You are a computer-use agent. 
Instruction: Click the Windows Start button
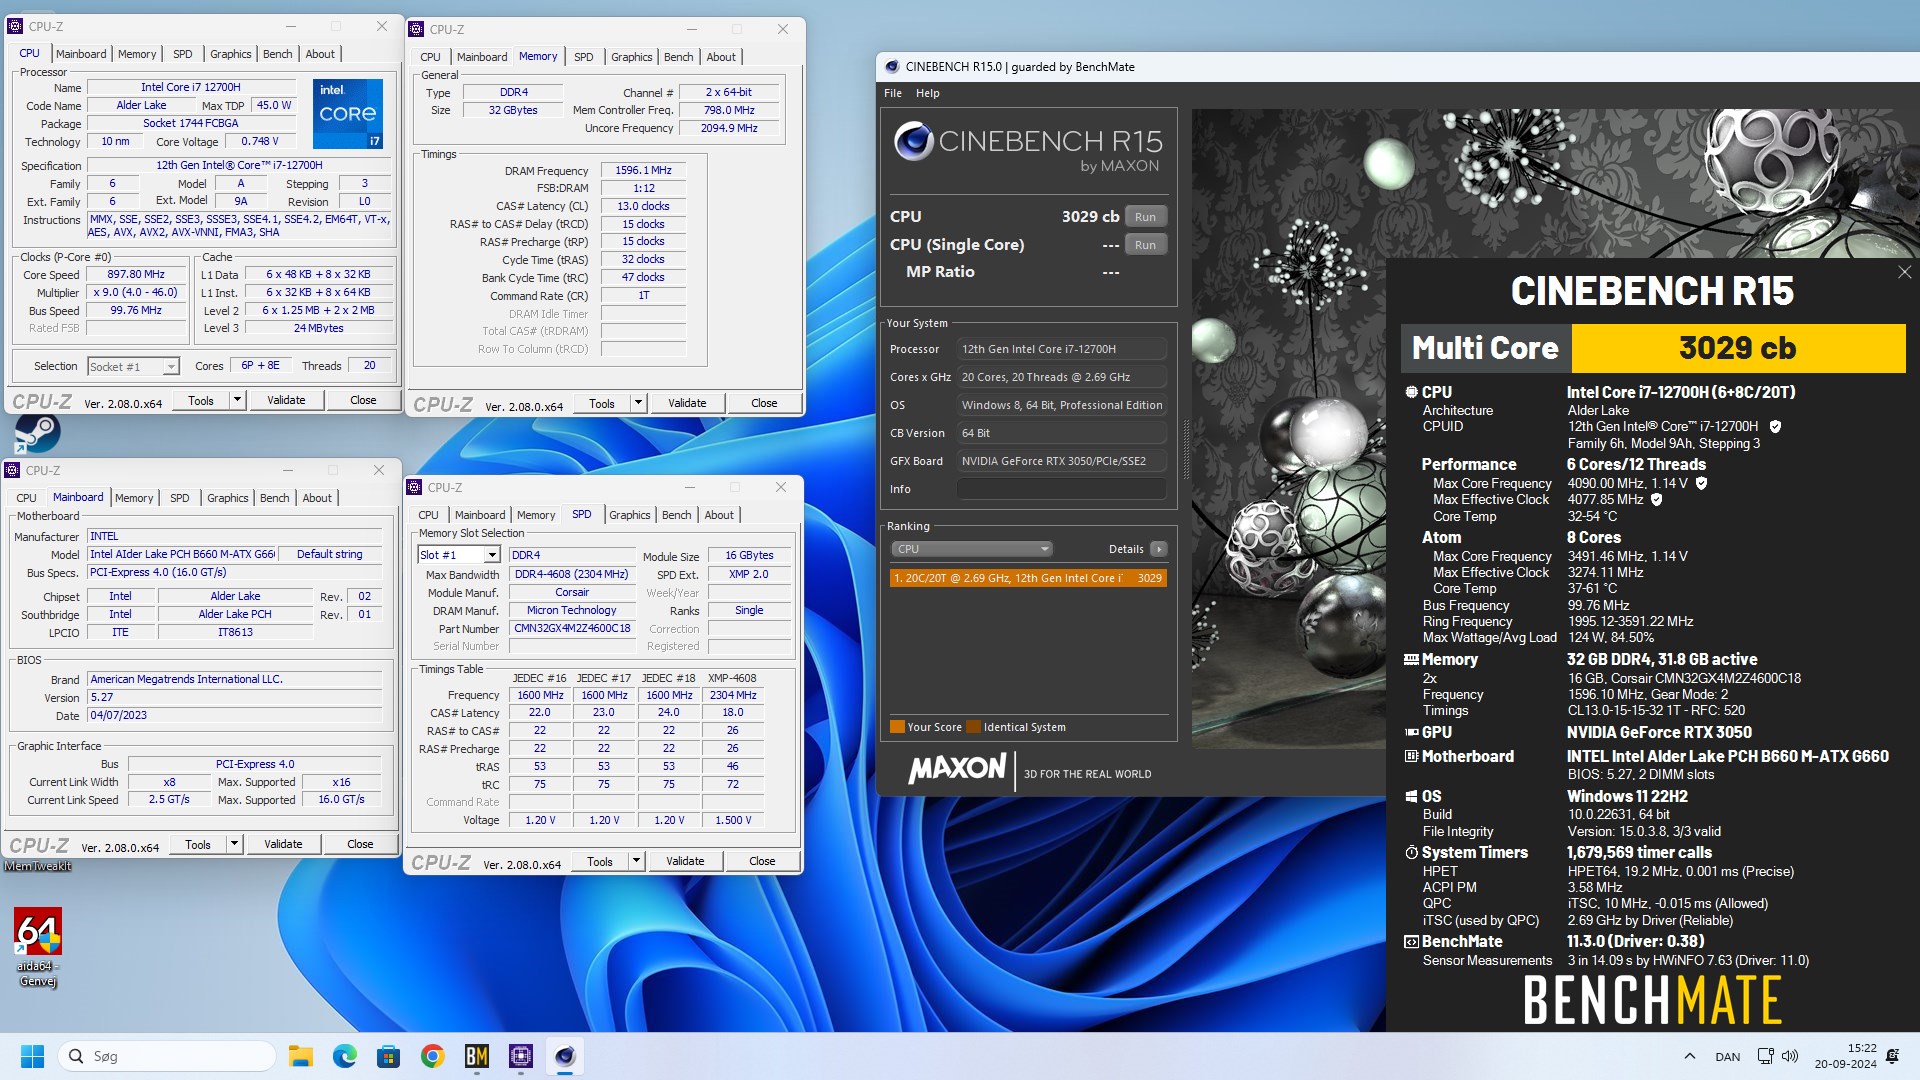pyautogui.click(x=32, y=1056)
